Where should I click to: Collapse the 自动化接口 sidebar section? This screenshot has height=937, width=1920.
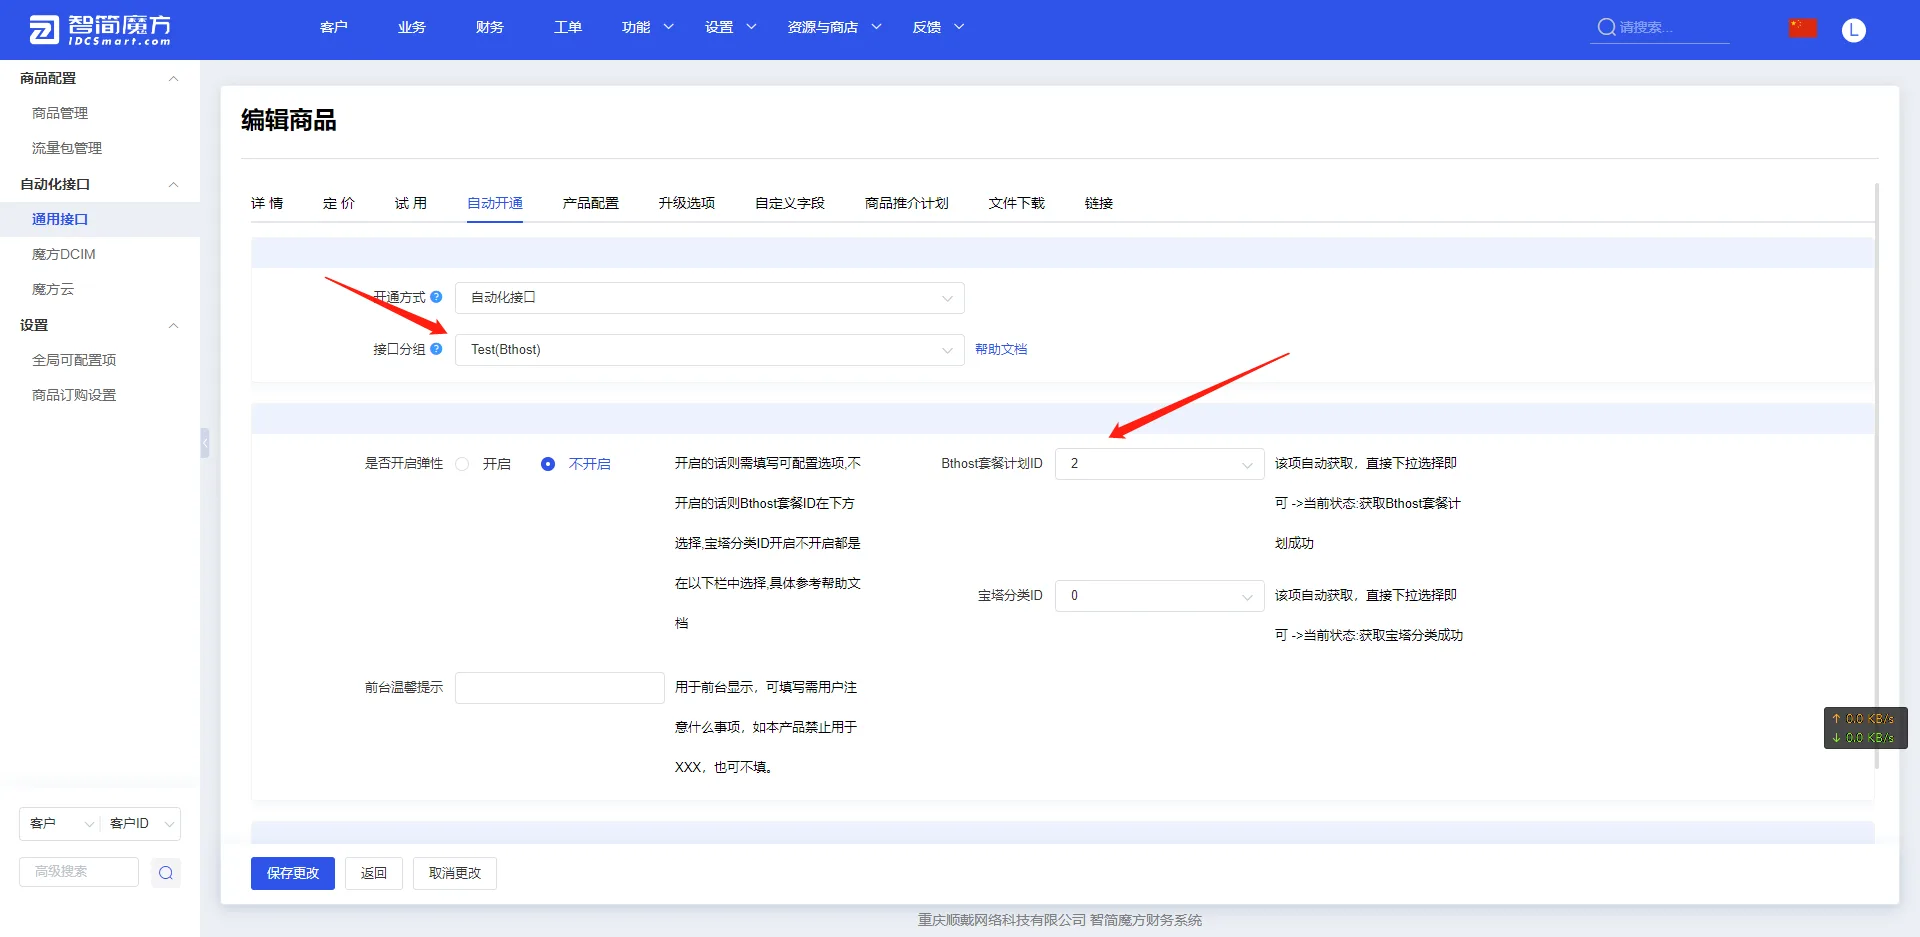pos(173,185)
